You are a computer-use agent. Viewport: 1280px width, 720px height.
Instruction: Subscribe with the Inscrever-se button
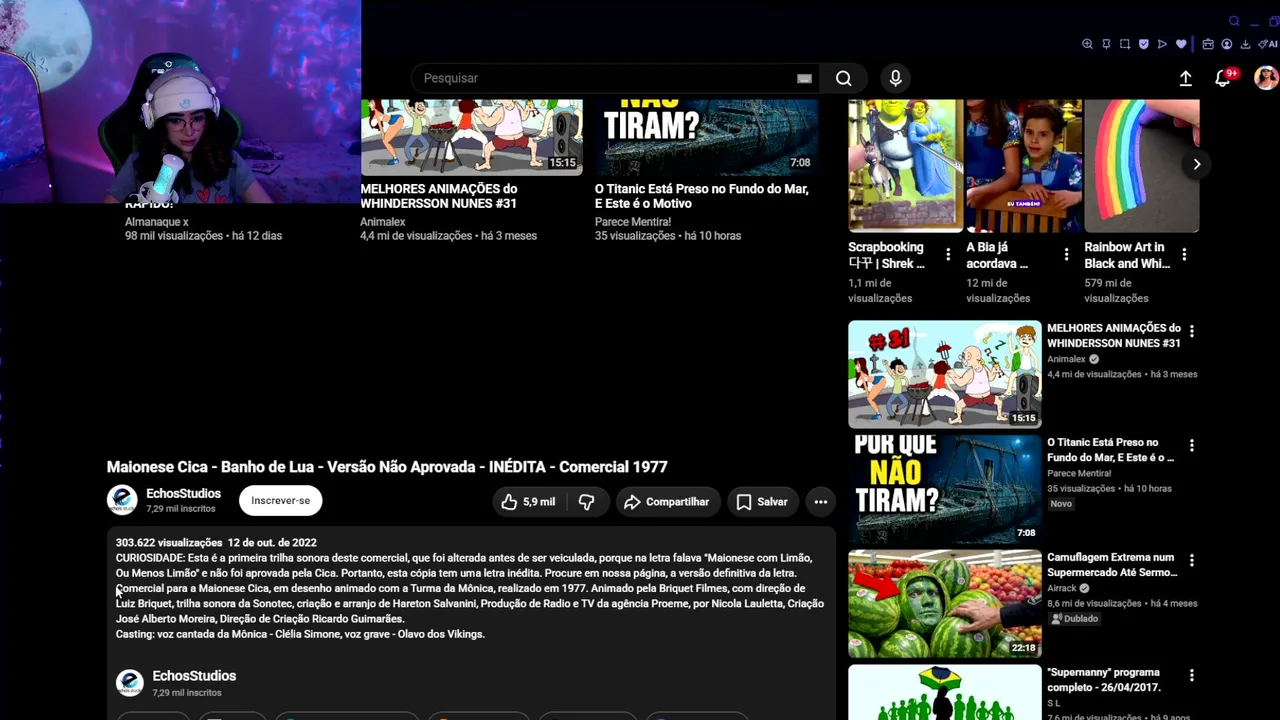coord(280,500)
